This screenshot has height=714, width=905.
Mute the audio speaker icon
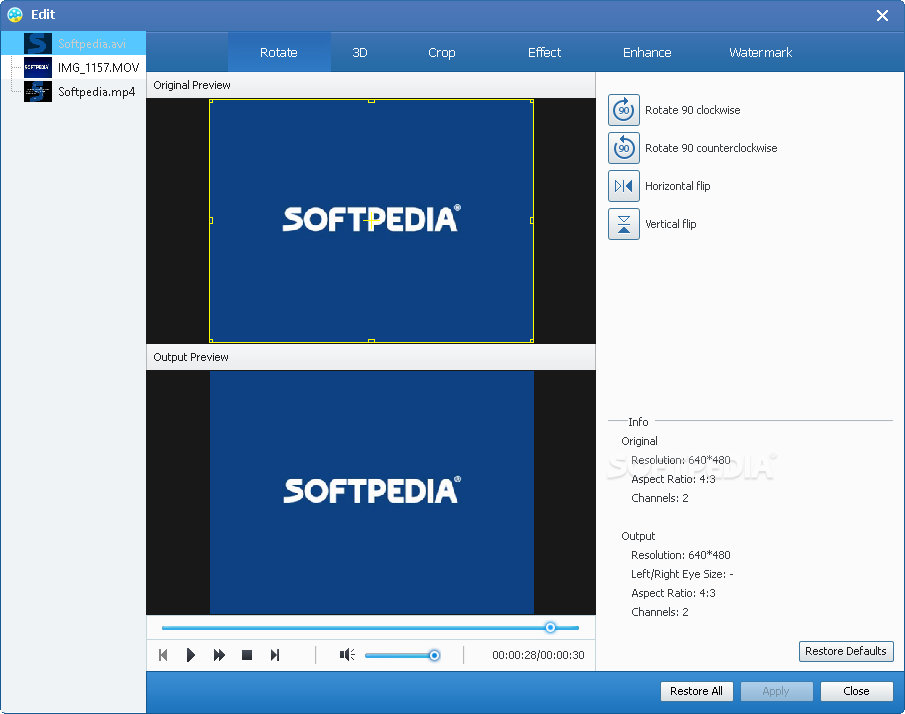347,655
